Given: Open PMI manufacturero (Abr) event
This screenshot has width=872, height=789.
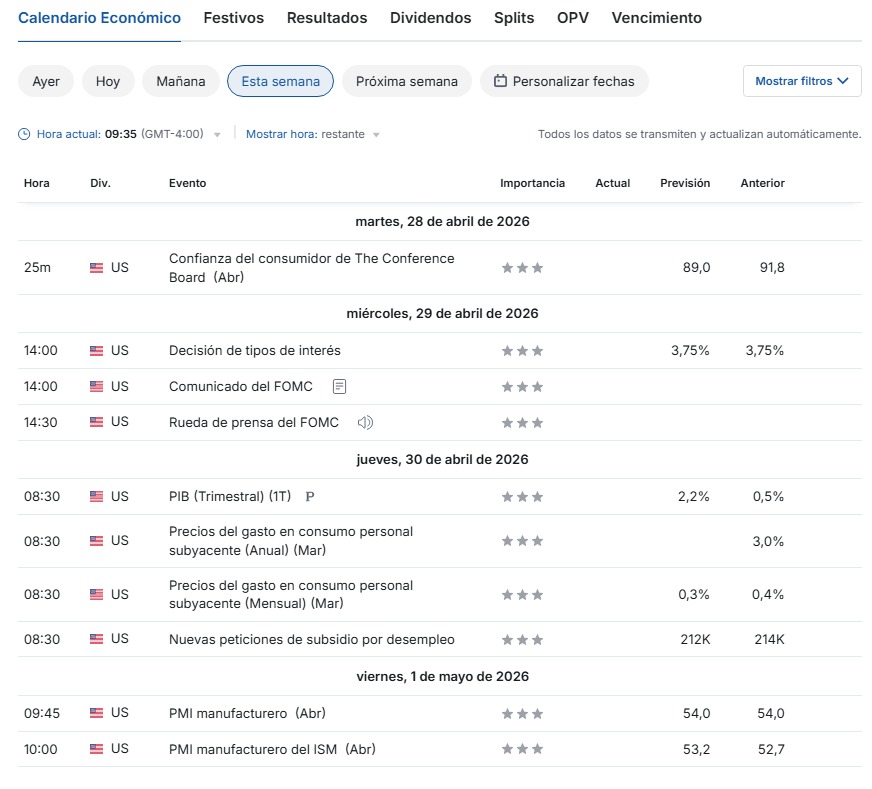Looking at the screenshot, I should click(247, 713).
